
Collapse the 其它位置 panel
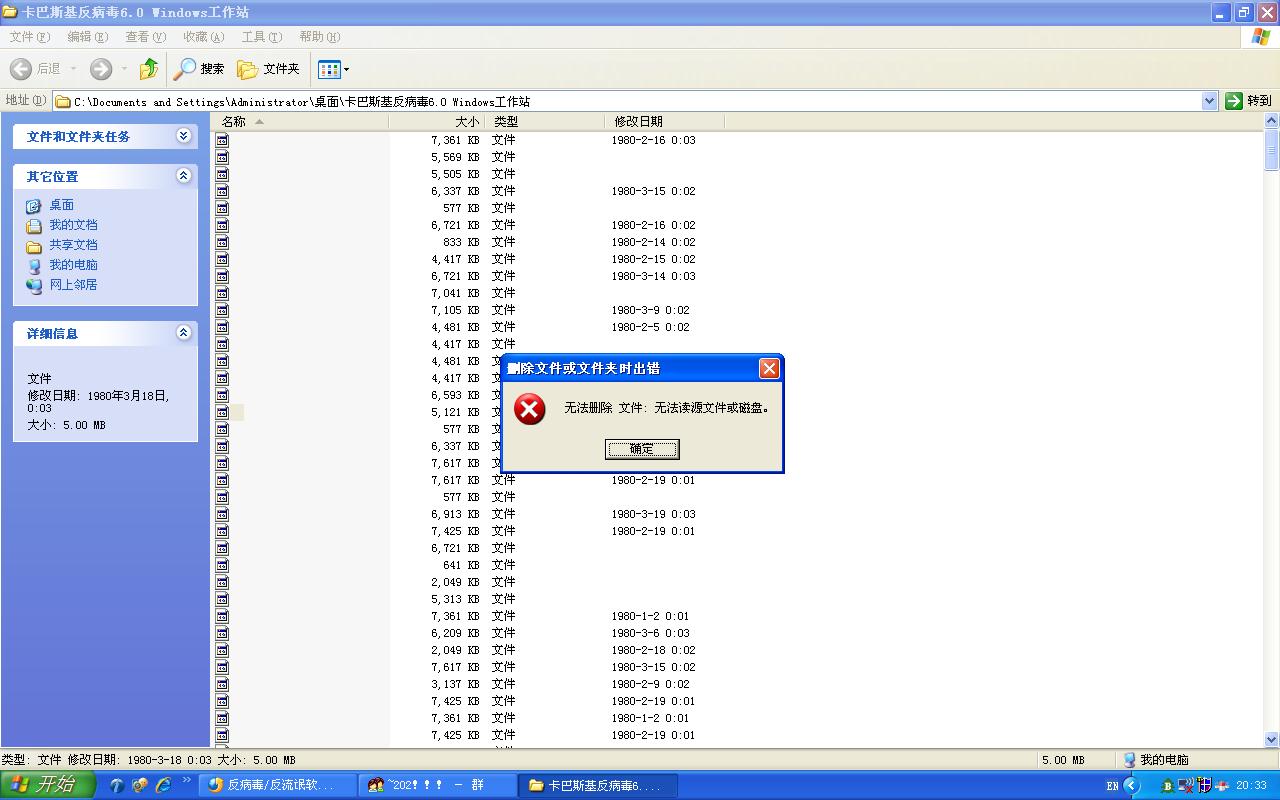click(x=183, y=176)
